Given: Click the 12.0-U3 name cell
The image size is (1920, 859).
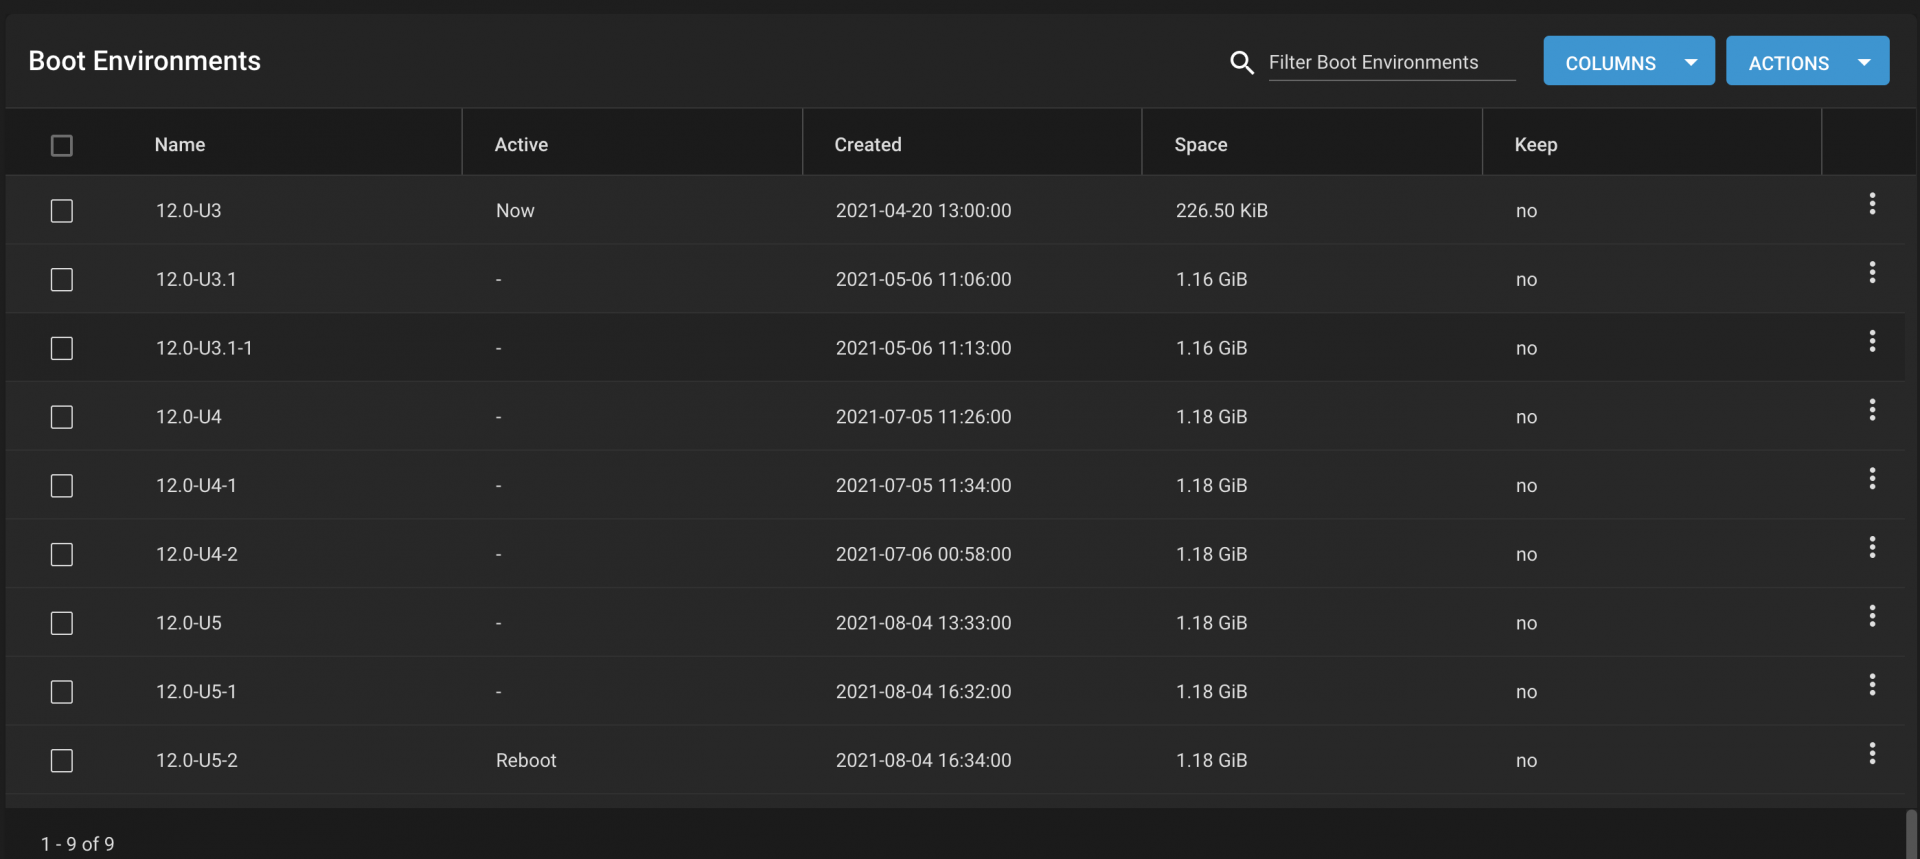Looking at the screenshot, I should (x=189, y=211).
